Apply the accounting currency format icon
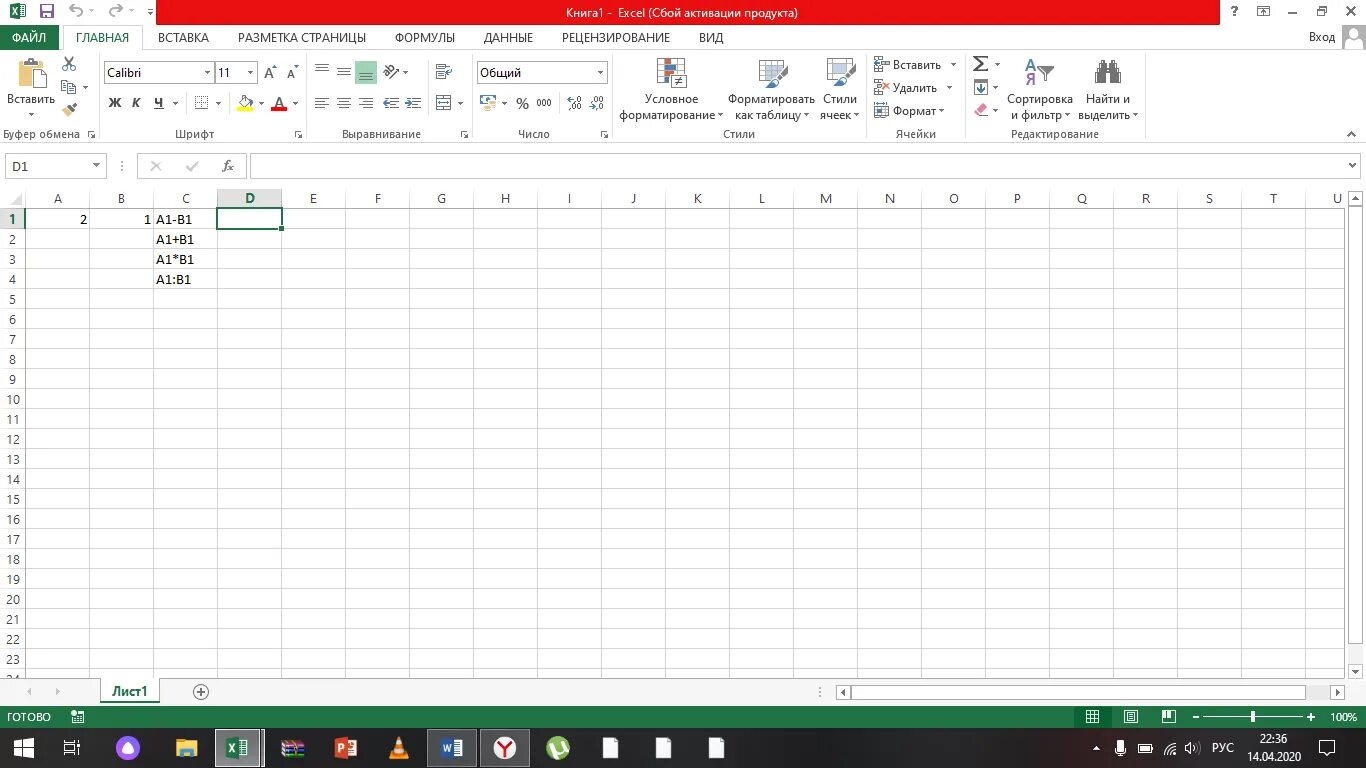Screen dimensions: 1366x768 click(x=488, y=103)
